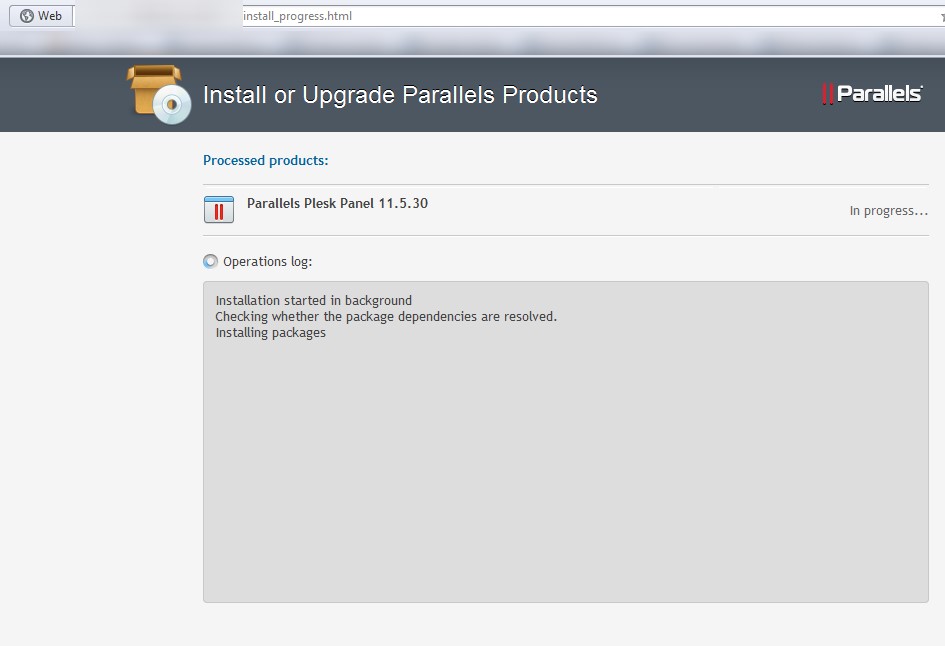Click the red Parallels bars in the logo

[827, 94]
